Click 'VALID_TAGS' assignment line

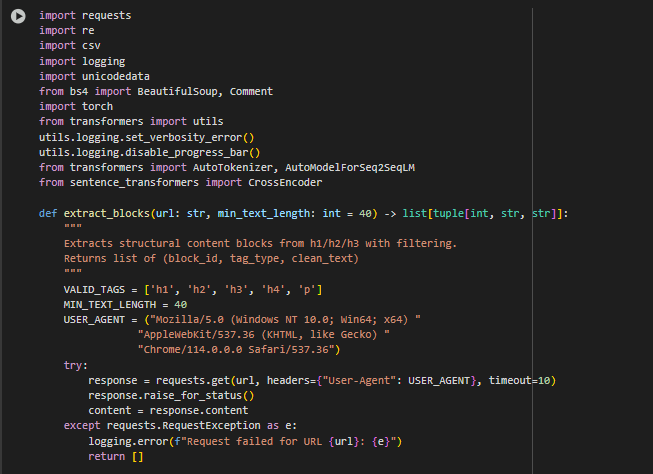pos(193,289)
